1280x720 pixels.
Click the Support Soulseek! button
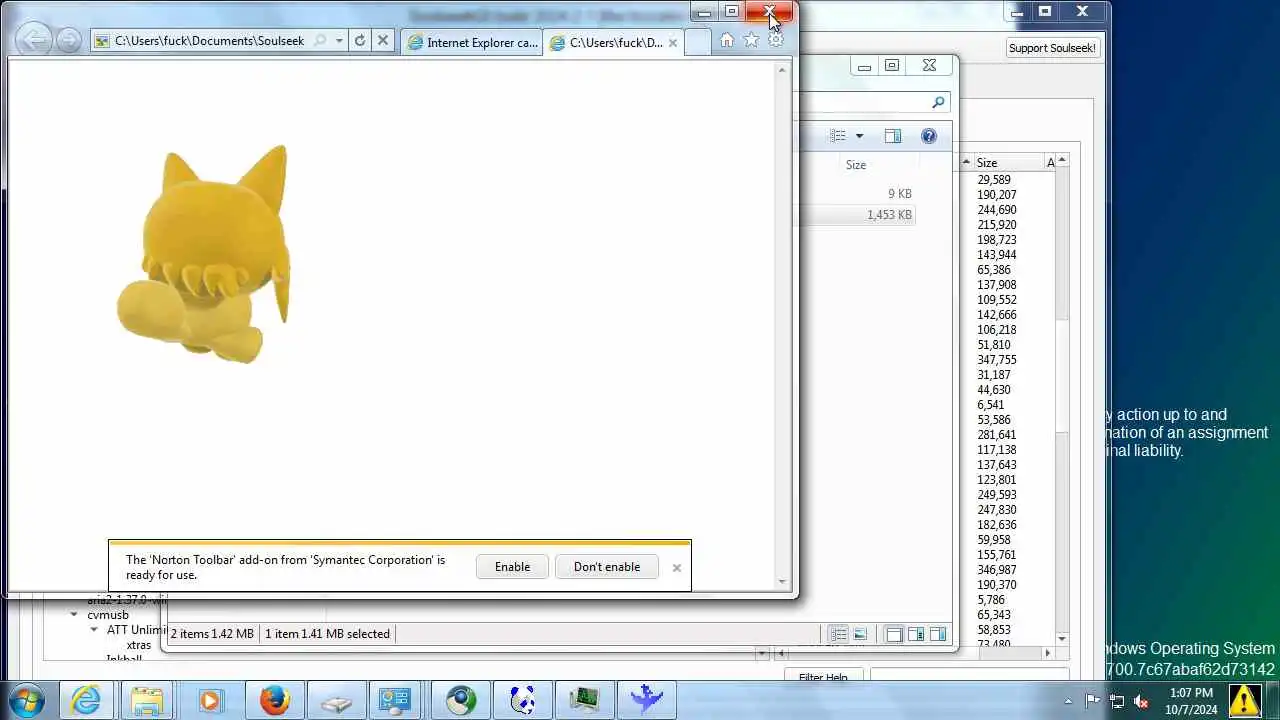1052,48
